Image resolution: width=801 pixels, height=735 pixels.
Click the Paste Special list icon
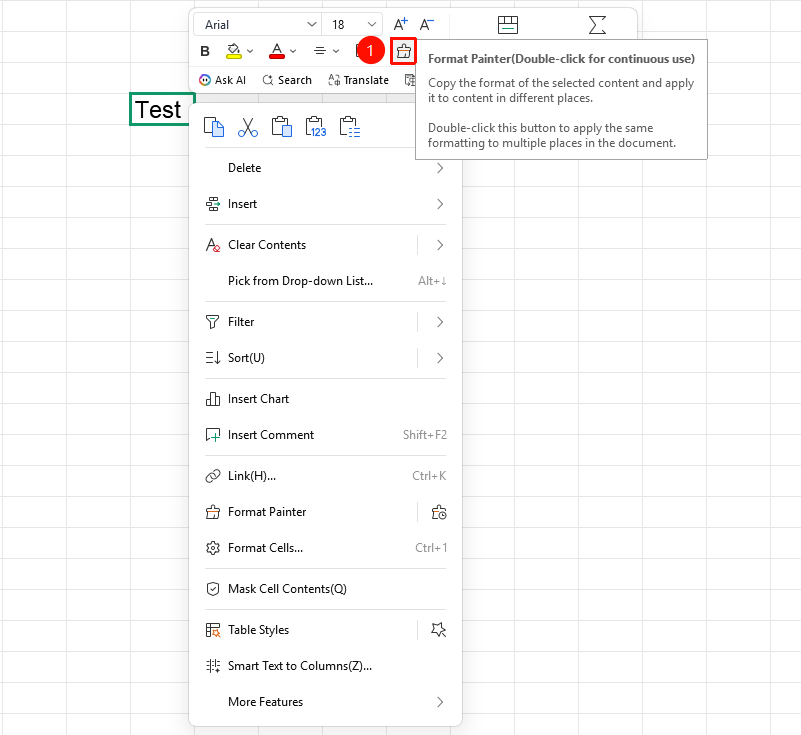click(349, 127)
